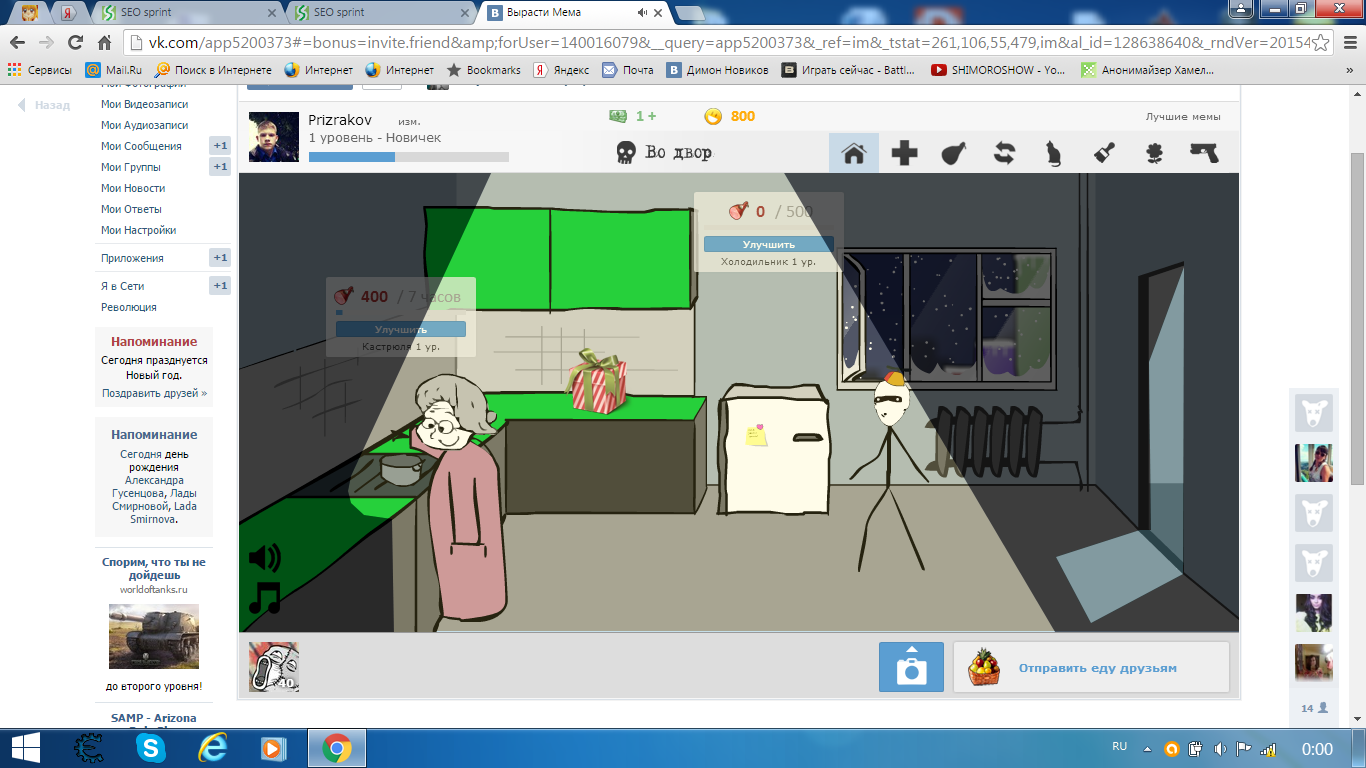This screenshot has width=1366, height=768.
Task: Open Skype from taskbar
Action: point(151,748)
